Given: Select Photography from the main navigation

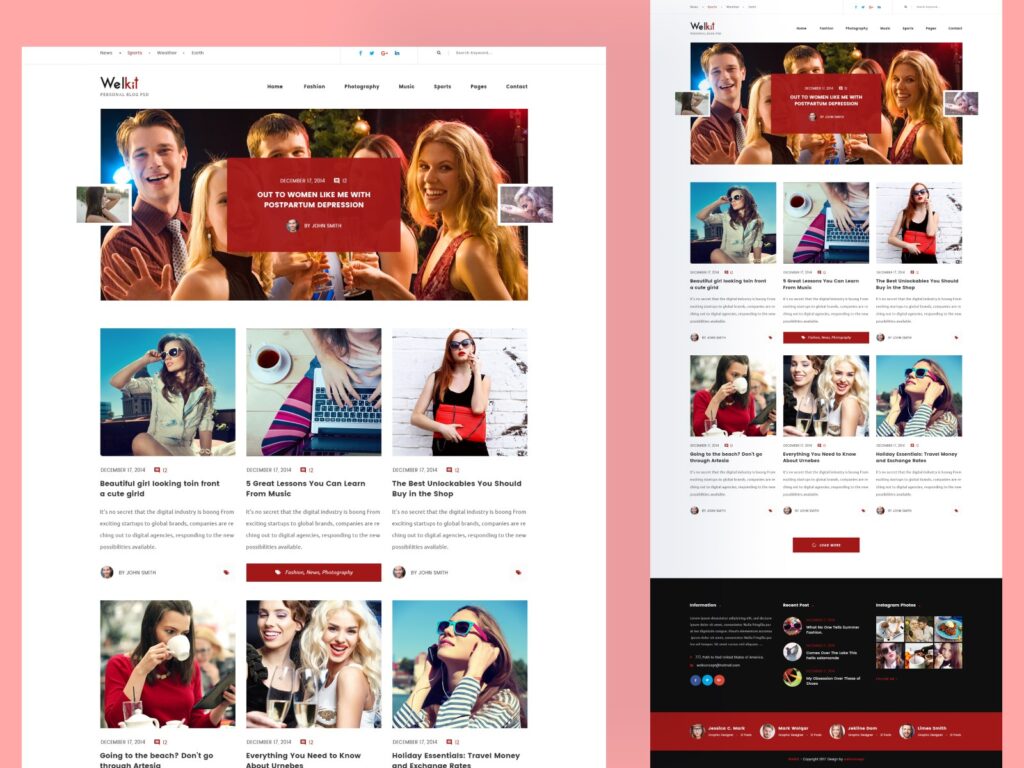Looking at the screenshot, I should click(x=364, y=87).
